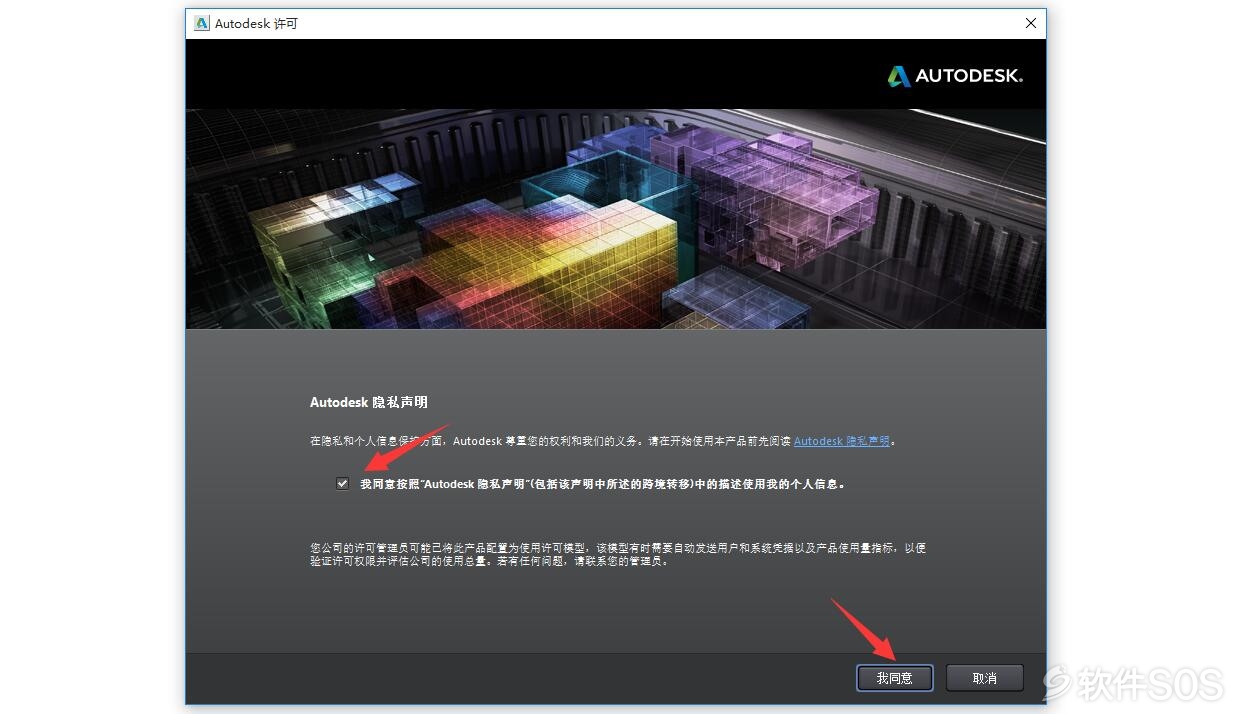
Task: Click the paragraph starting with 在隐私和个人信息保护方面
Action: tap(603, 441)
